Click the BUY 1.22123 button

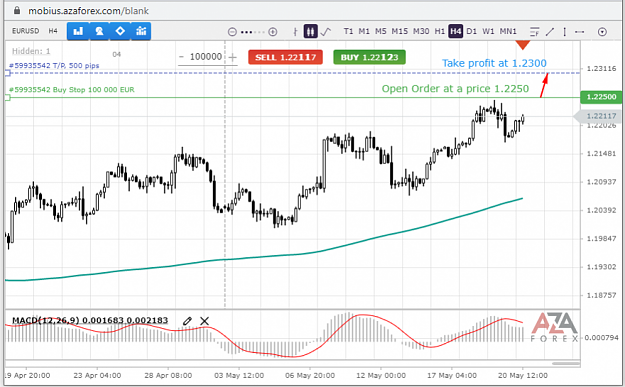tap(369, 57)
